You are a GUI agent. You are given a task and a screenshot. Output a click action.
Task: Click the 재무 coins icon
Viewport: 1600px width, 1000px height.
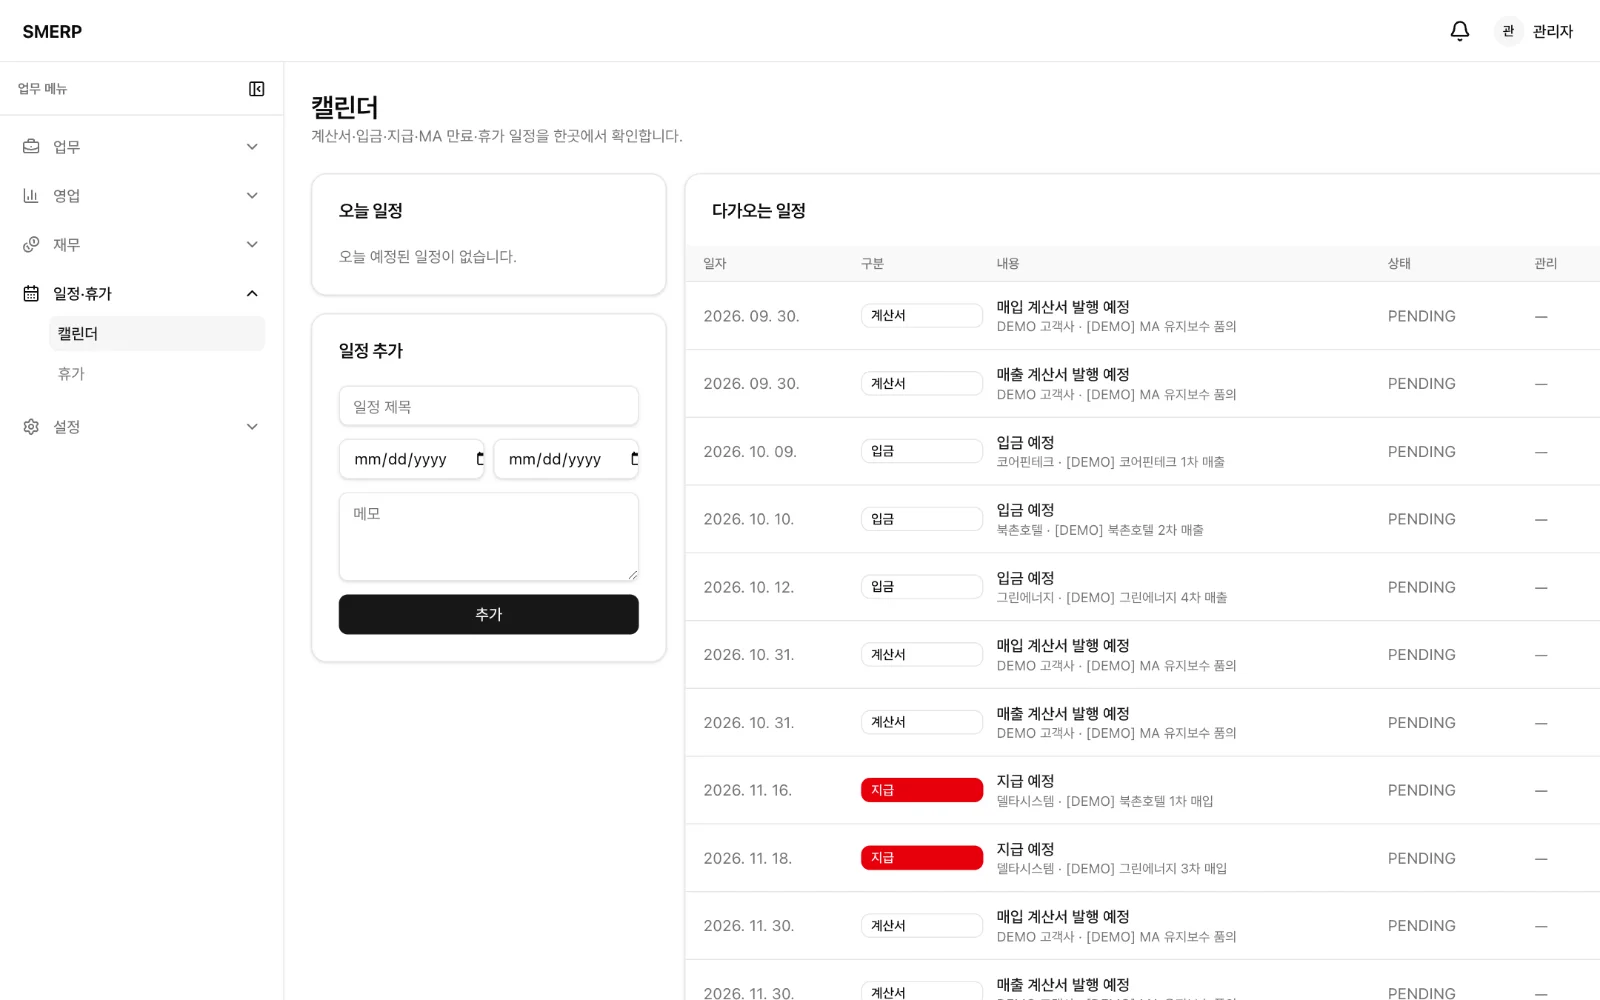(31, 245)
